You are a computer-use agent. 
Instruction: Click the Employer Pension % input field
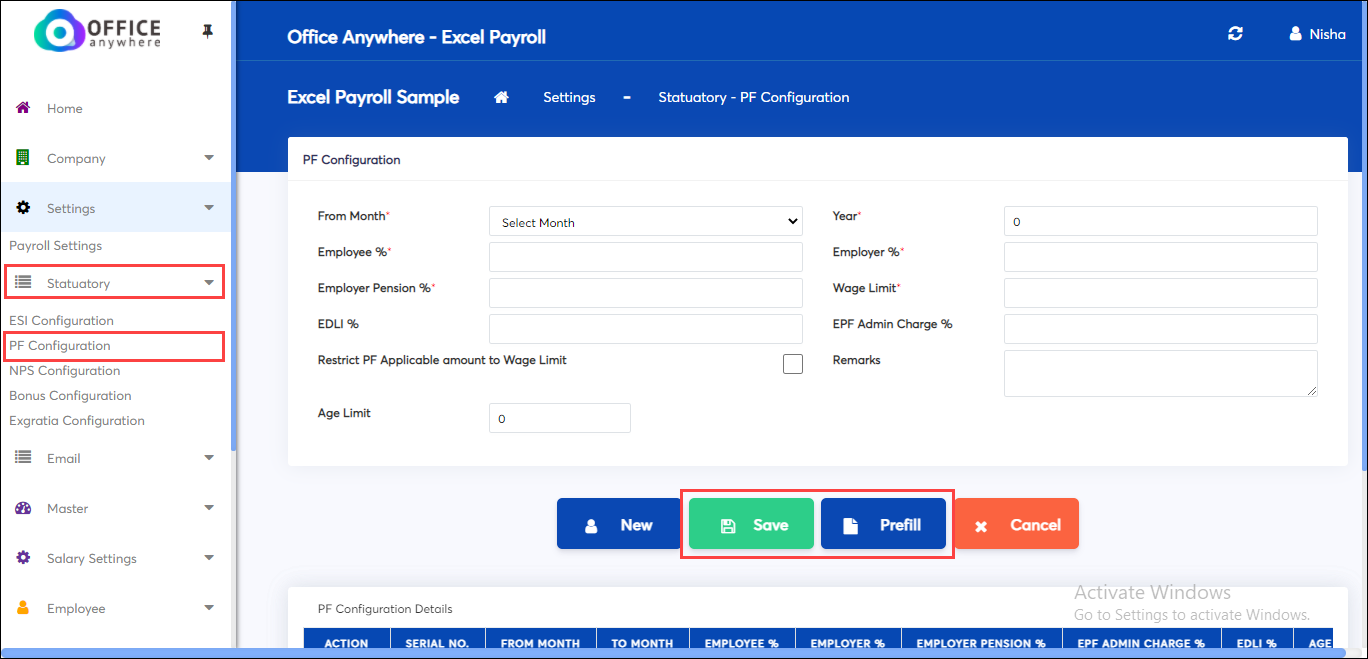tap(645, 293)
